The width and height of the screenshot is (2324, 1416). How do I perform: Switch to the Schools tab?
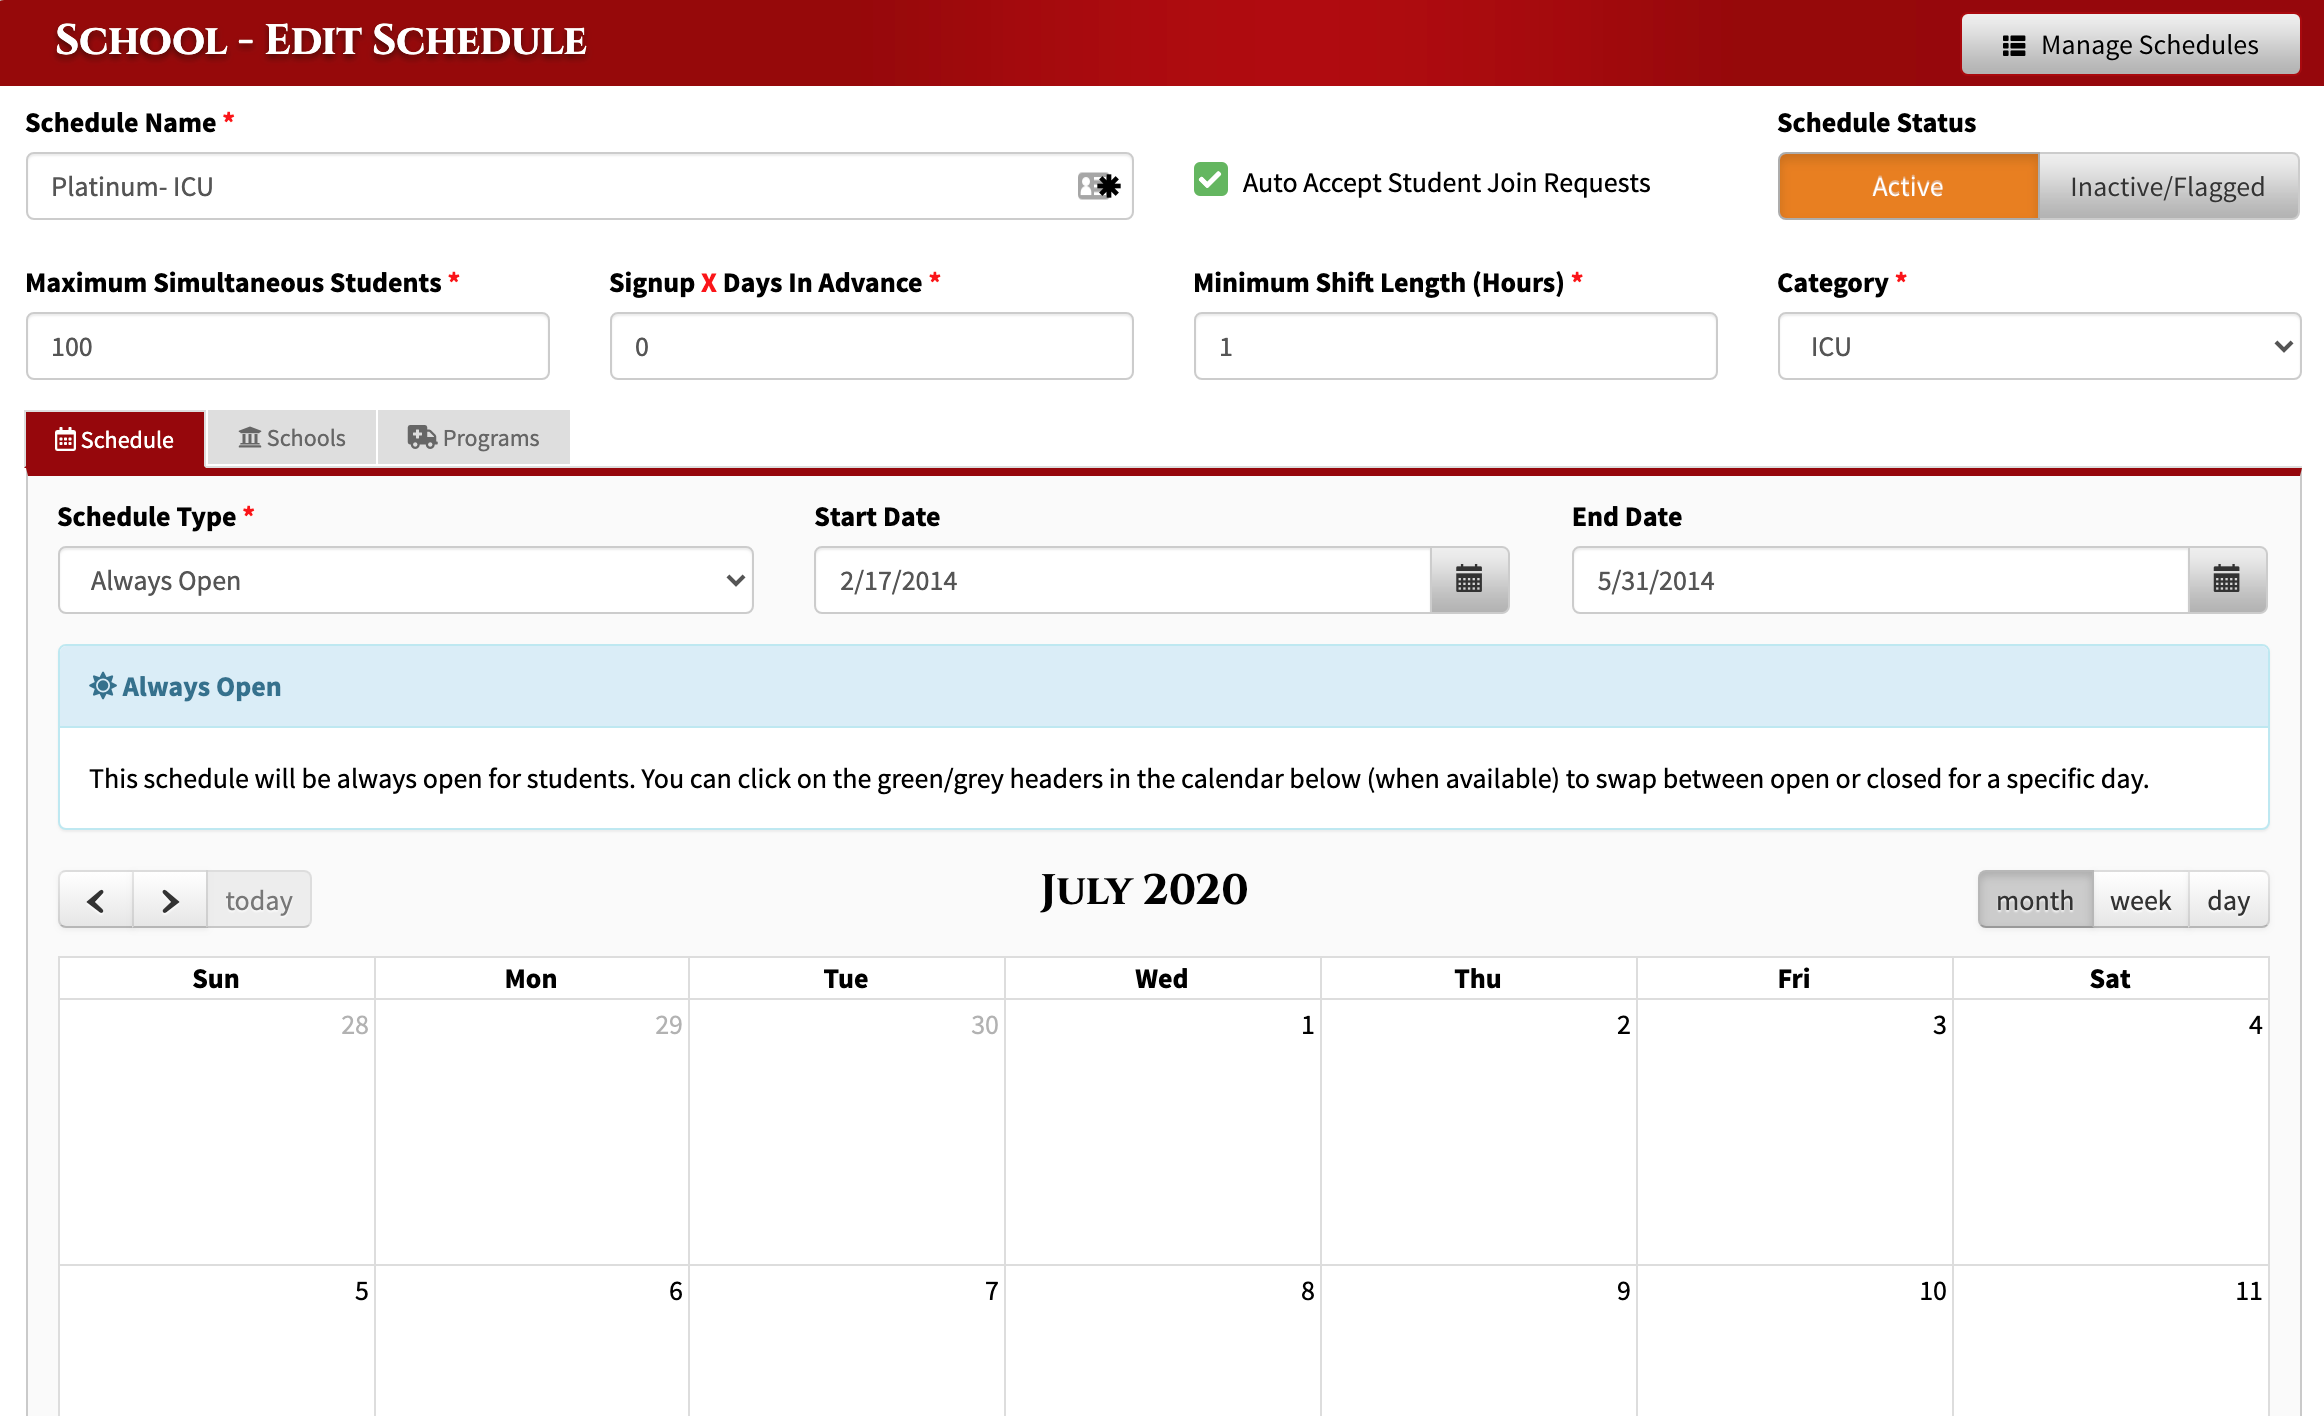click(x=292, y=438)
